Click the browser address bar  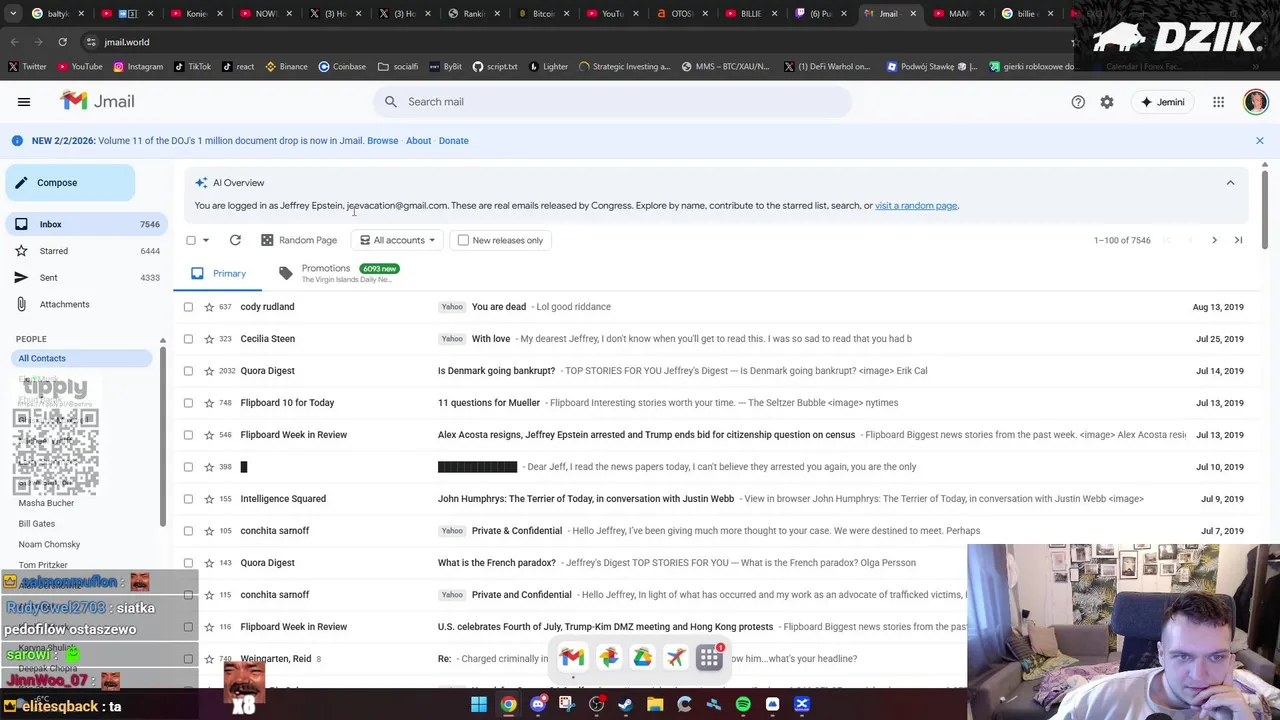click(575, 42)
